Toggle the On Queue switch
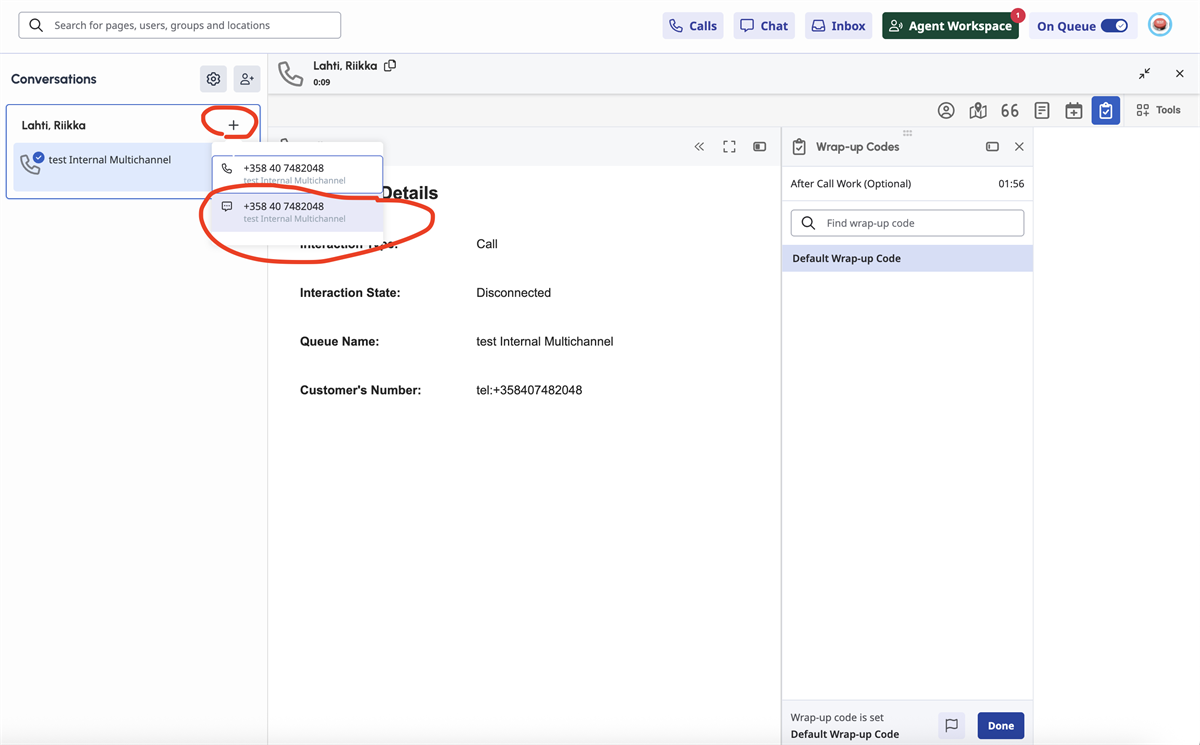Image resolution: width=1200 pixels, height=745 pixels. click(x=1113, y=26)
